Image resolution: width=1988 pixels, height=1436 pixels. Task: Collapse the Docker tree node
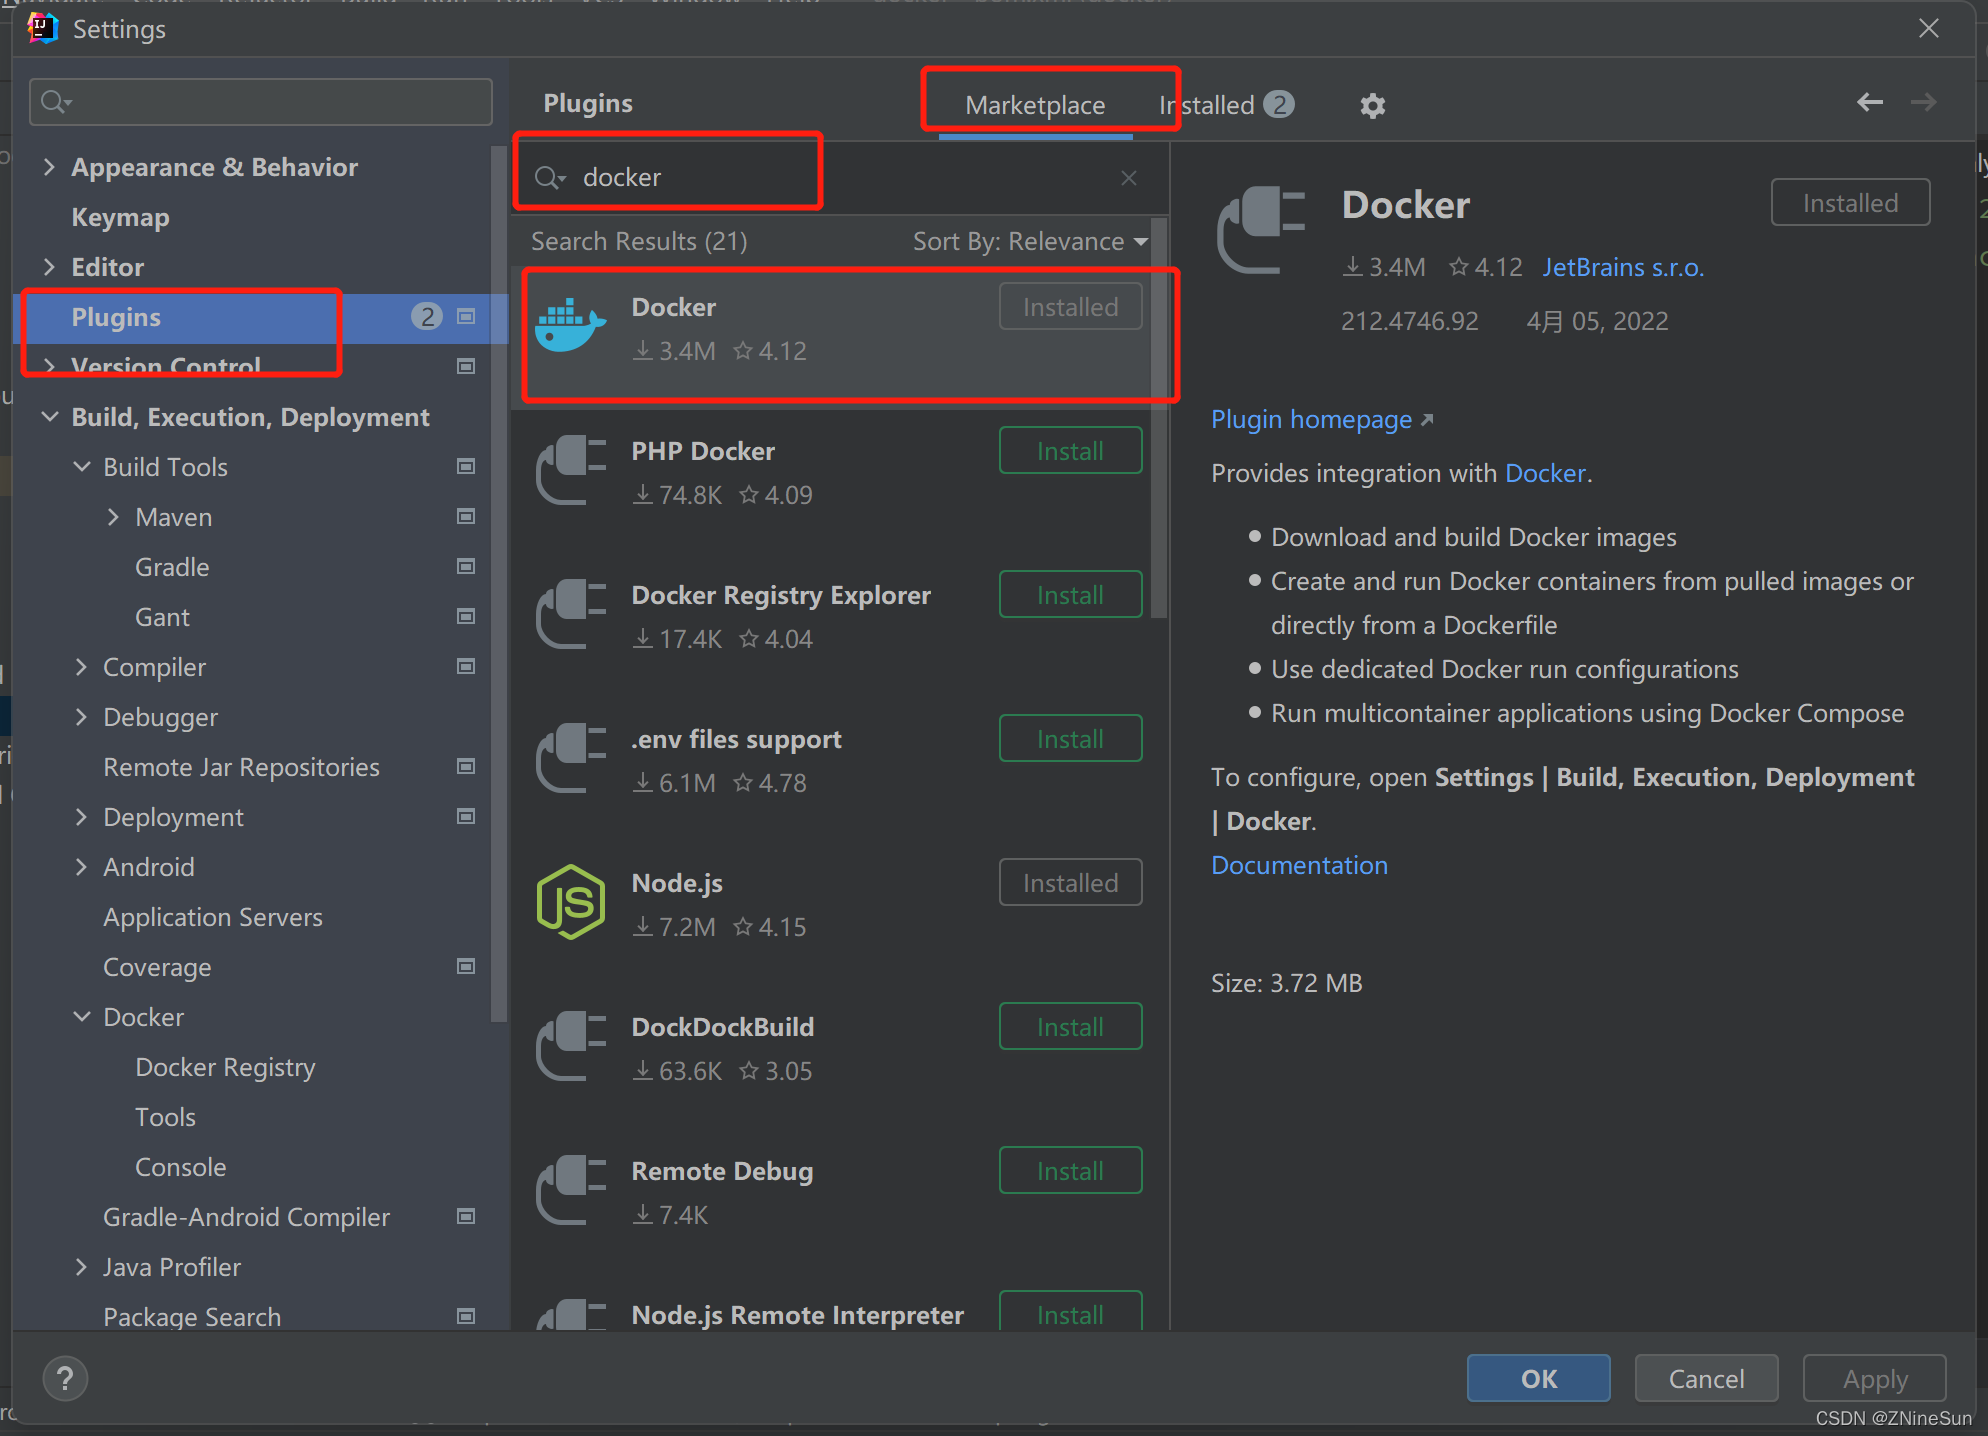pos(82,1017)
